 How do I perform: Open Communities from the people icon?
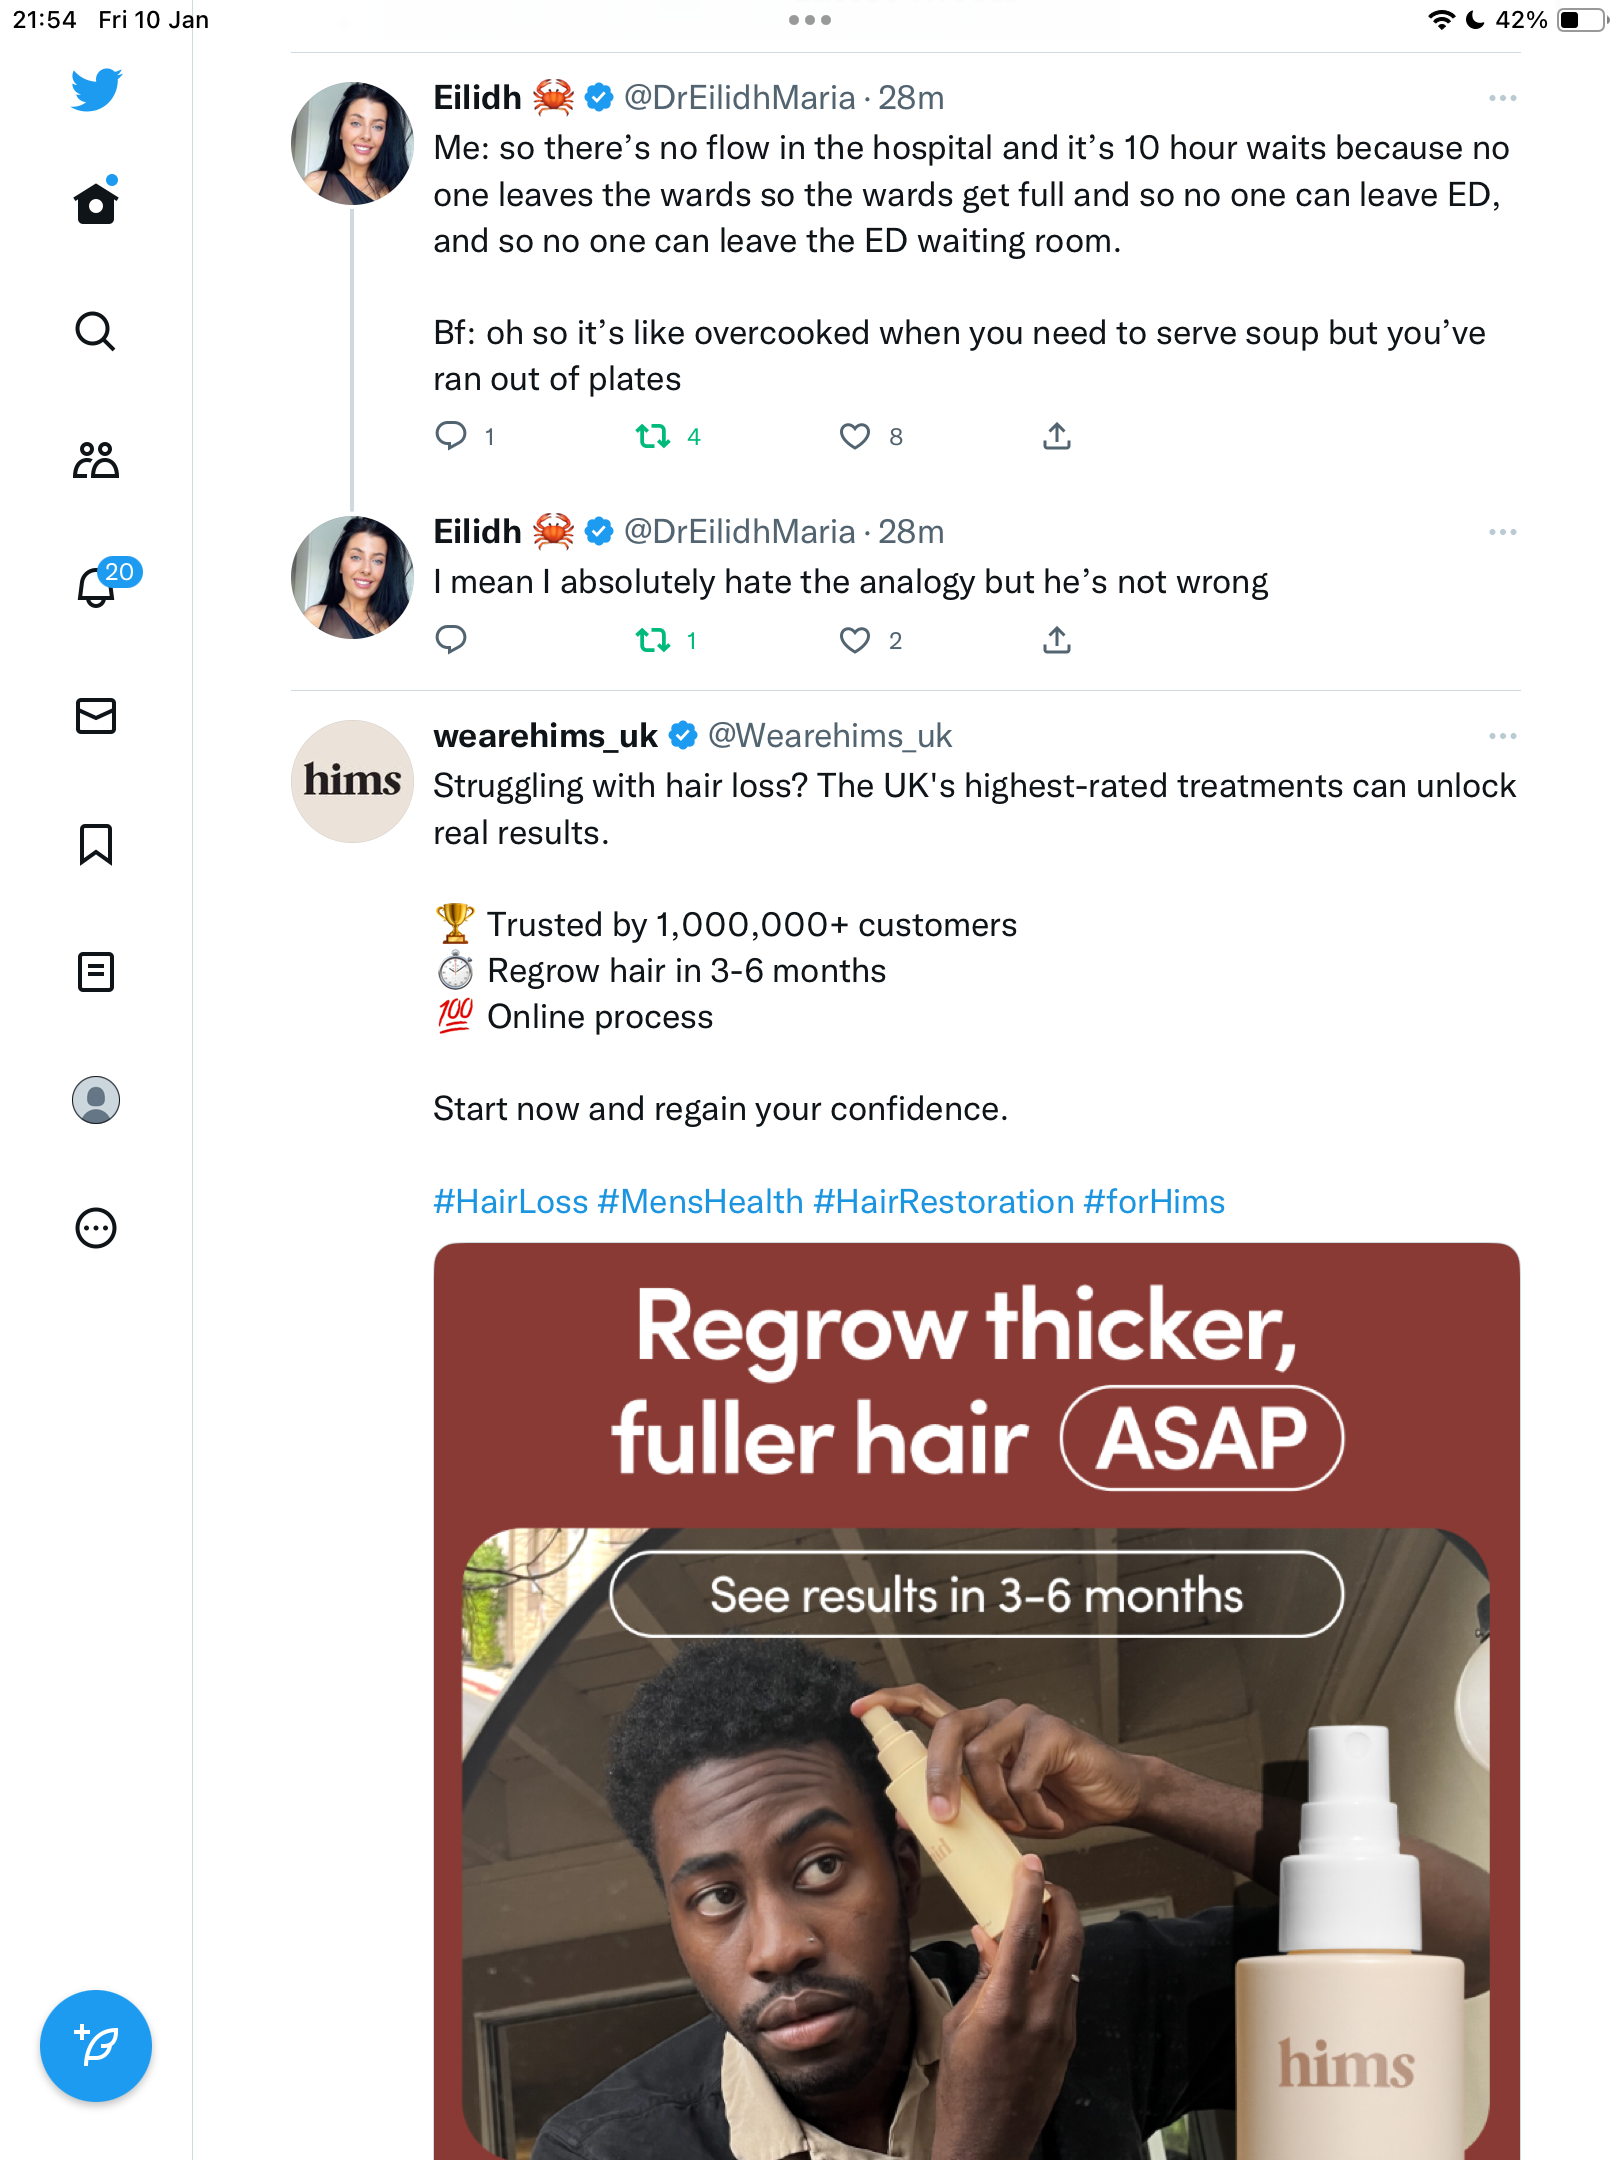pyautogui.click(x=96, y=460)
